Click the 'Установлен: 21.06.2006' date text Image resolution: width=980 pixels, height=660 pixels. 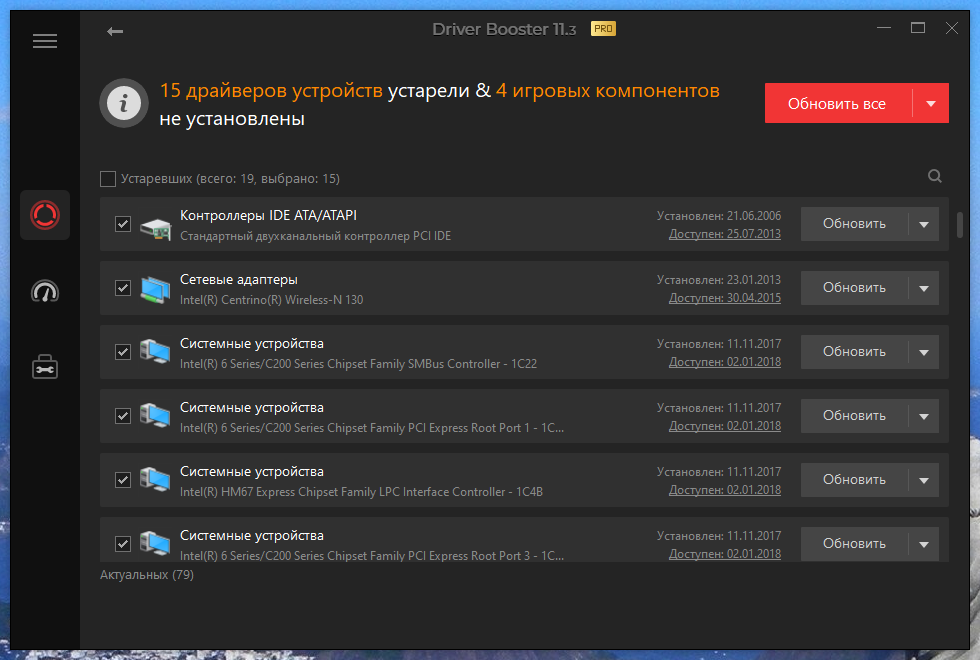(719, 216)
